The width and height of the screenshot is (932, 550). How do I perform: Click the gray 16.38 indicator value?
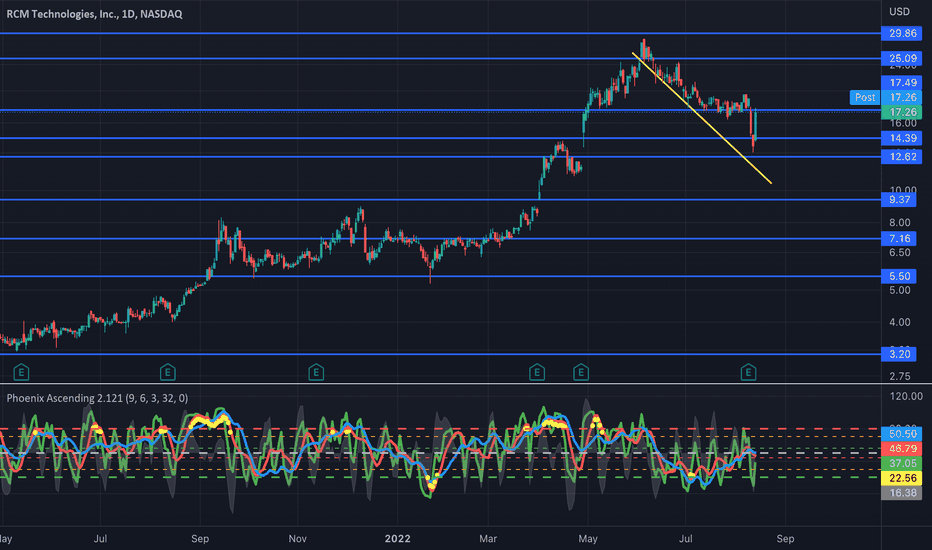(902, 492)
